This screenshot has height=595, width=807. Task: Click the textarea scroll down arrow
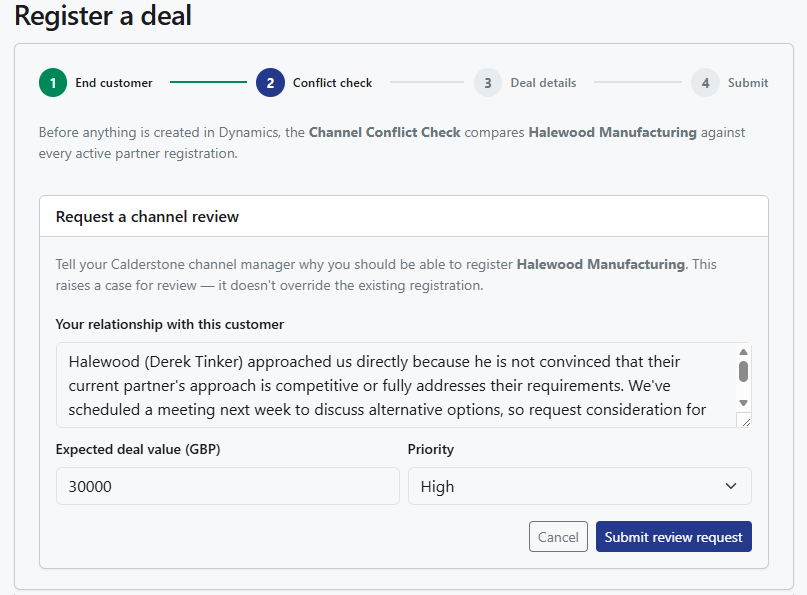coord(743,403)
